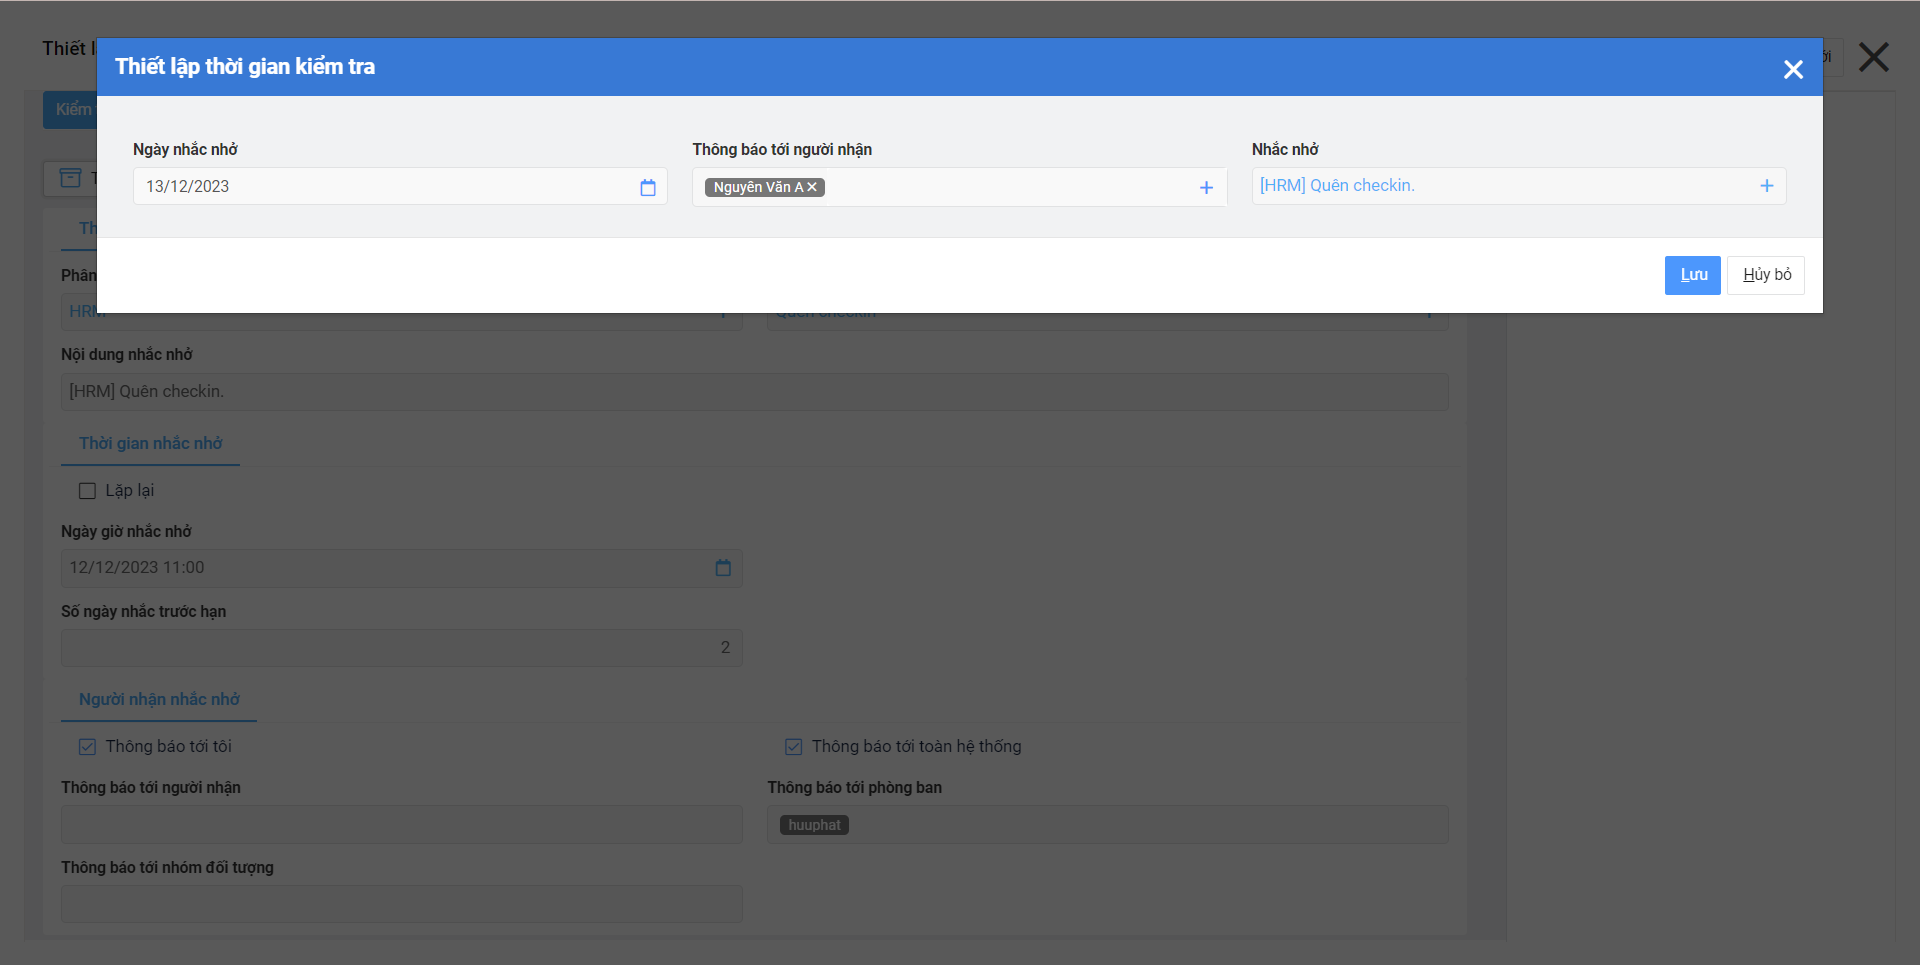Close the Thiết lập thời gian kiểm tra dialog

[1793, 69]
